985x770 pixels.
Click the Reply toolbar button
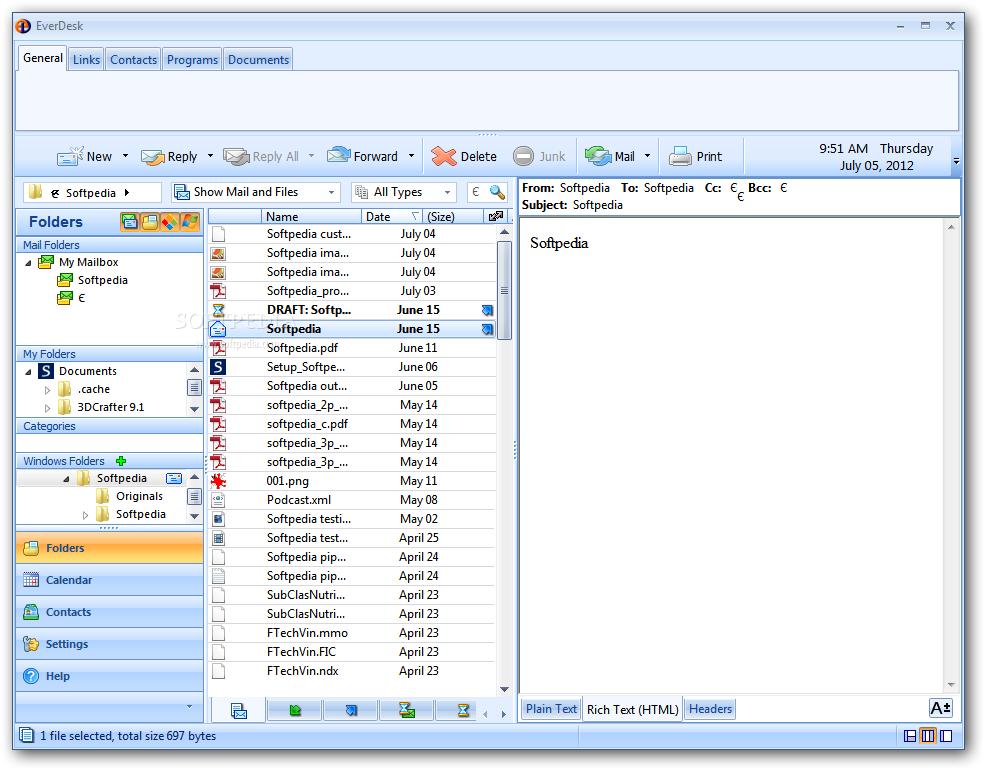pos(169,156)
